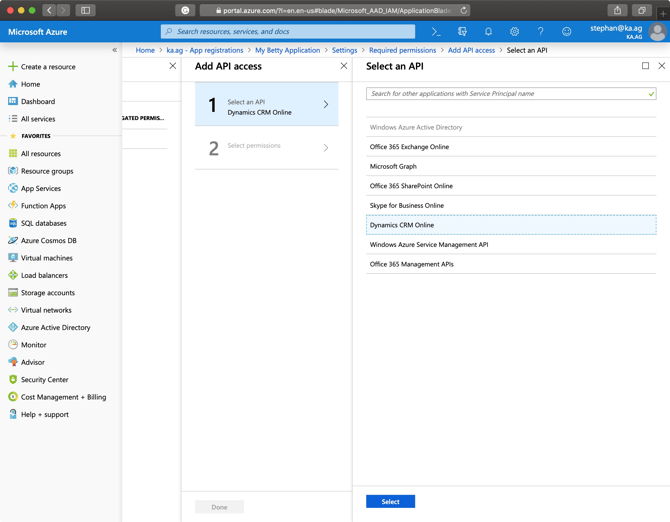Close the Select an API blade
Viewport: 670px width, 522px height.
coord(661,66)
